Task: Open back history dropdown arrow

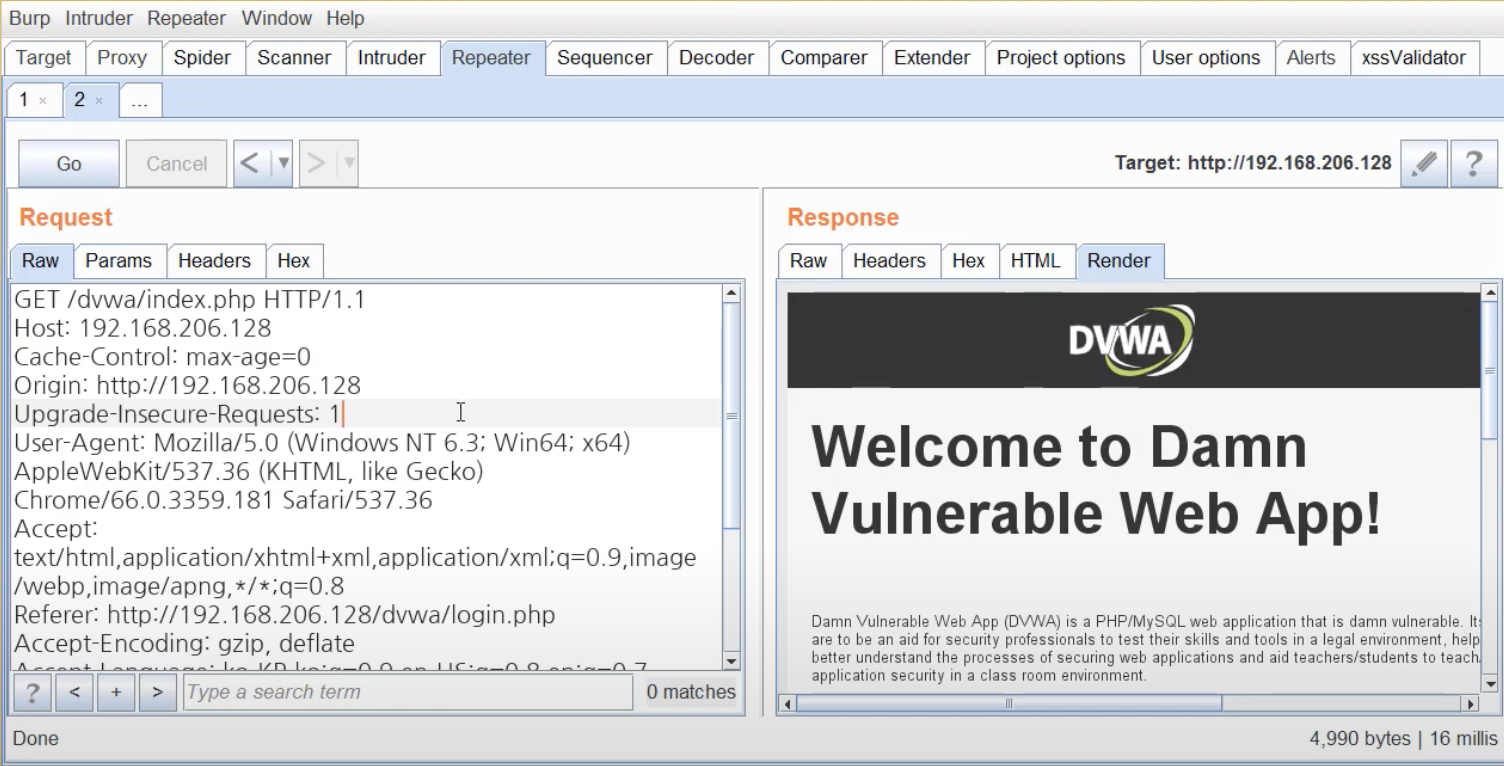Action: (x=283, y=163)
